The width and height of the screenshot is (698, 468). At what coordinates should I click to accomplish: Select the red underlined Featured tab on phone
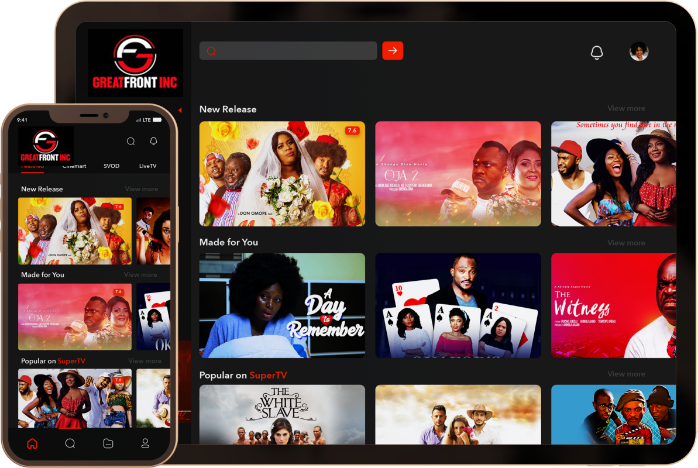[32, 167]
